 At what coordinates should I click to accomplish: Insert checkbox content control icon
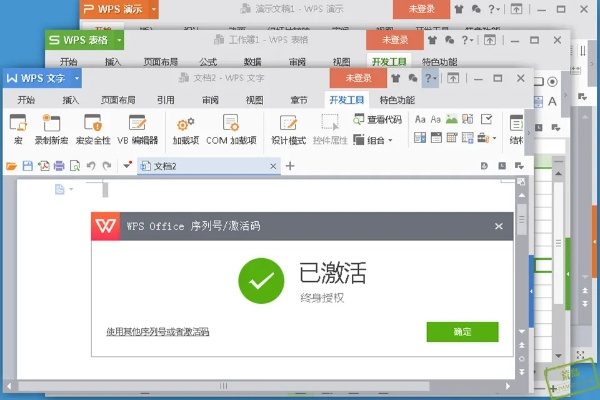click(486, 119)
